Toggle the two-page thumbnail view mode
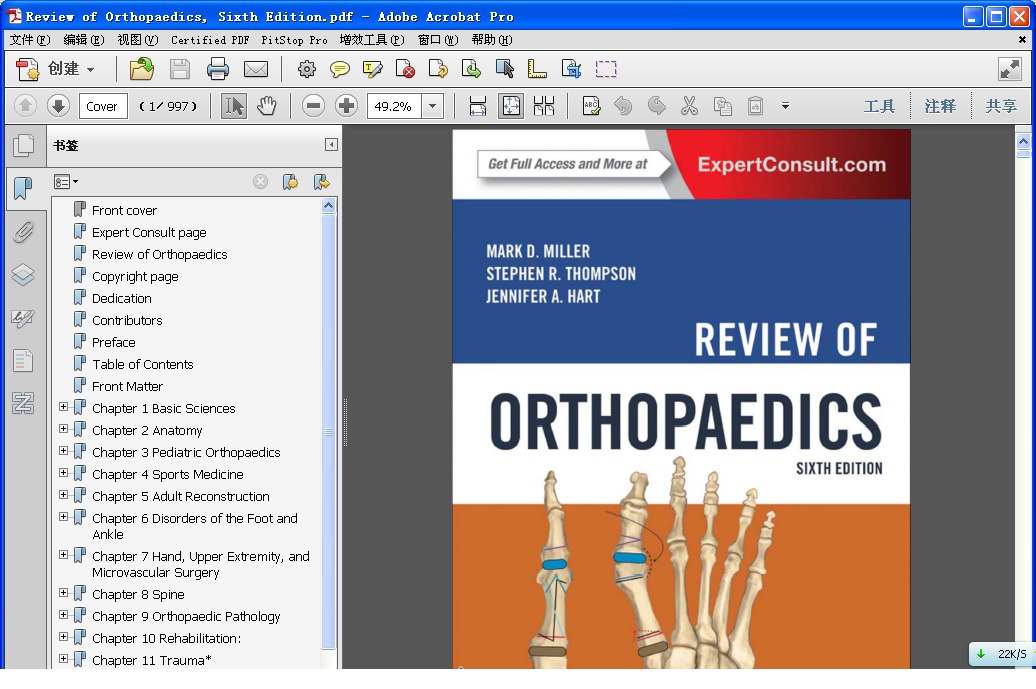Viewport: 1036px width, 689px height. coord(544,106)
